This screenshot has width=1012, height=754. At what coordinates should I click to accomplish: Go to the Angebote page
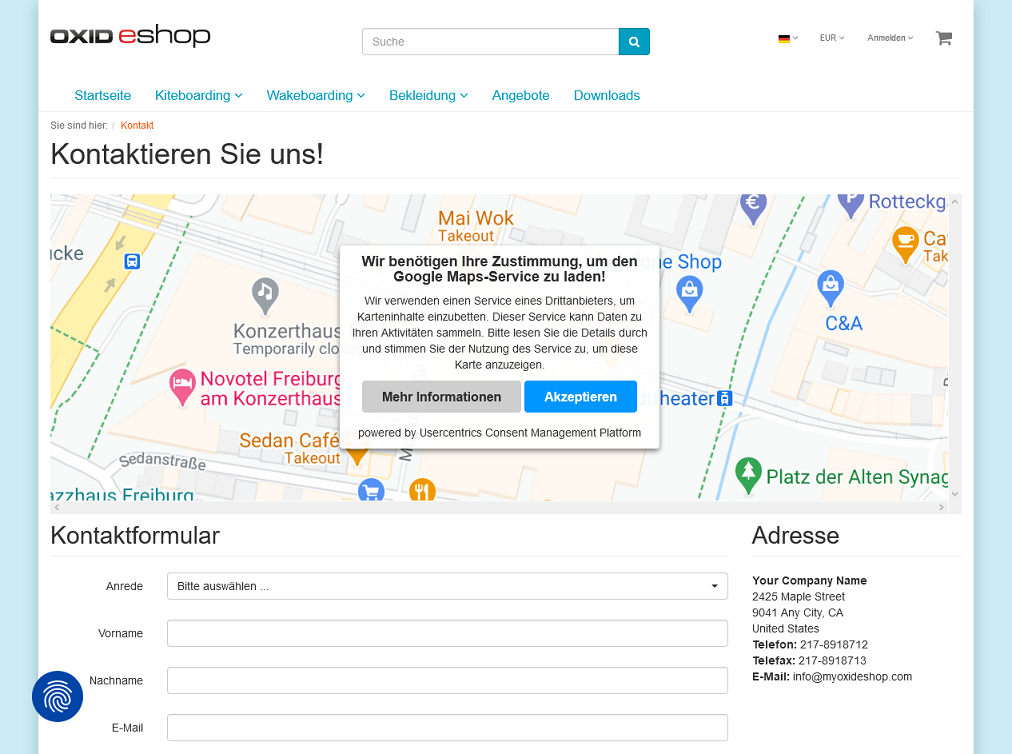(x=520, y=96)
